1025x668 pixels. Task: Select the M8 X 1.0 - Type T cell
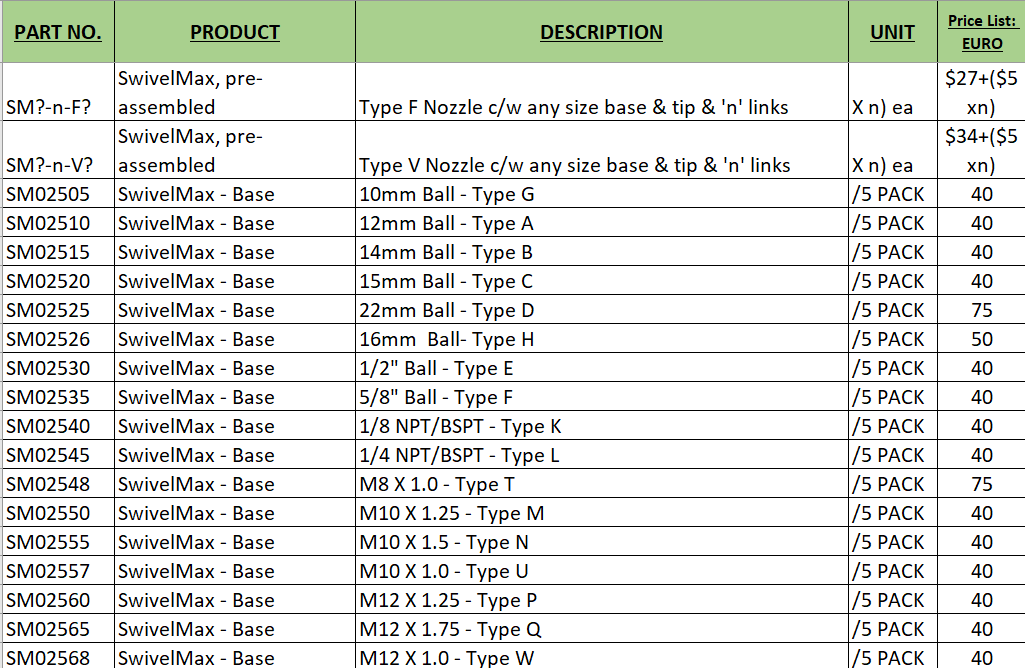(x=601, y=484)
